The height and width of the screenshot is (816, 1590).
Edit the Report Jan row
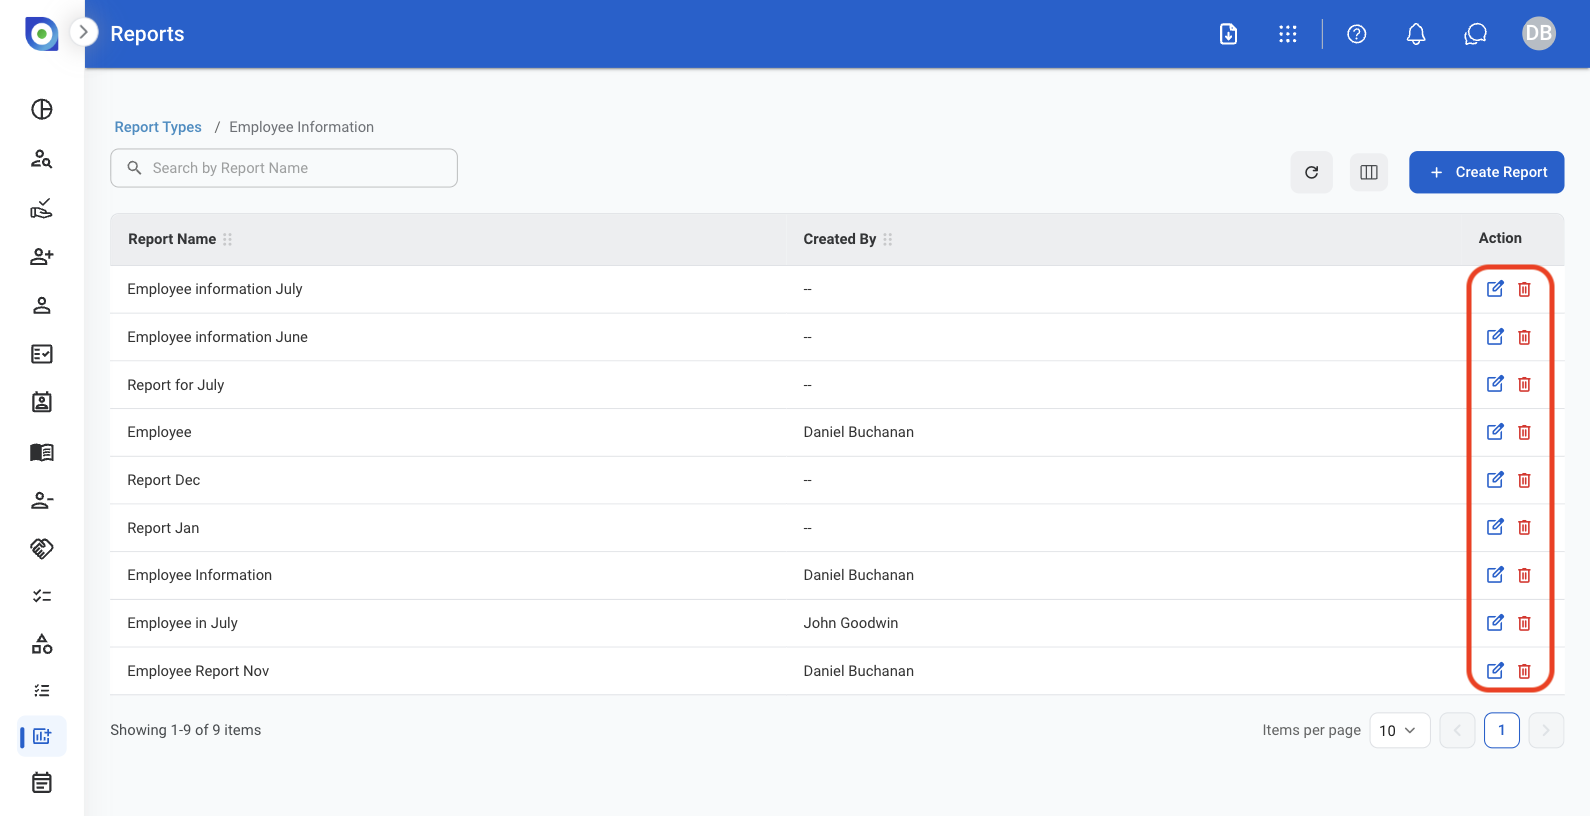pyautogui.click(x=1495, y=527)
